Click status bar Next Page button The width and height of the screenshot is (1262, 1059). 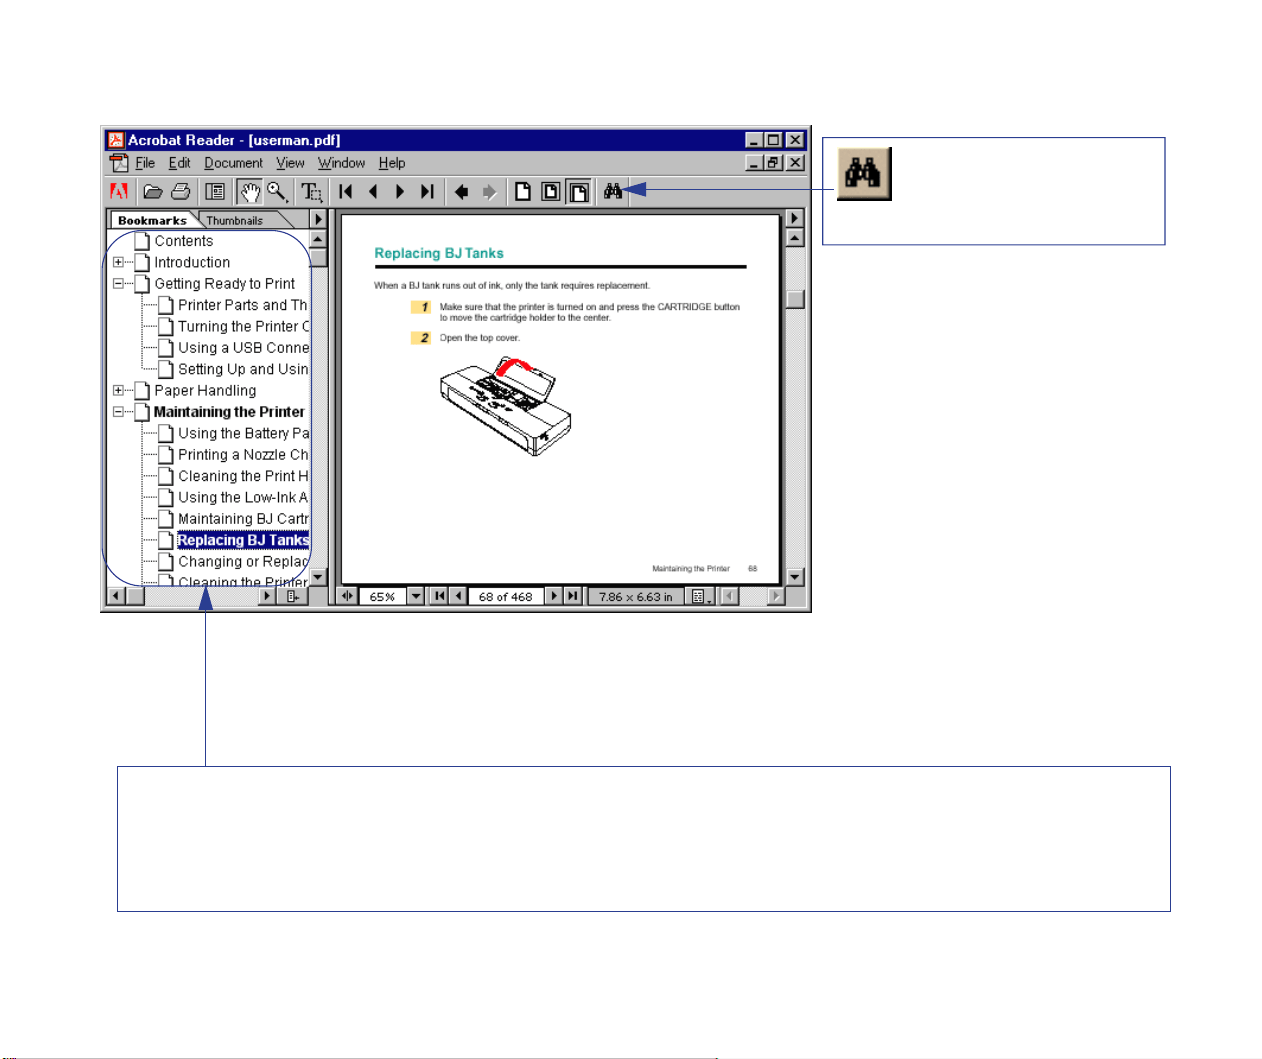point(554,596)
